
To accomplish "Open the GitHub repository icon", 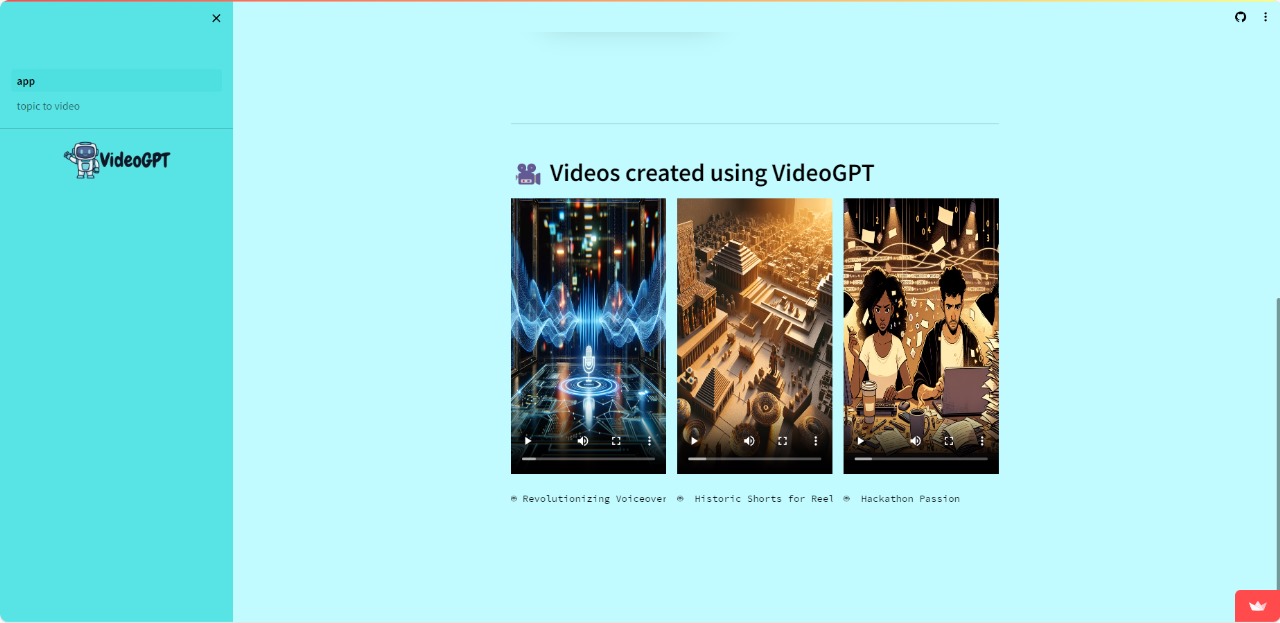I will 1240,17.
